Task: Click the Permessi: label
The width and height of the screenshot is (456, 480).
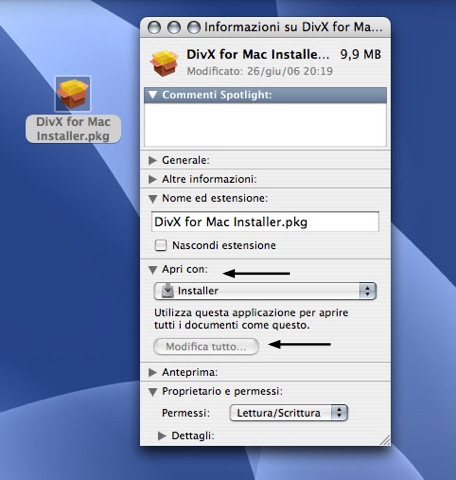Action: pos(186,413)
